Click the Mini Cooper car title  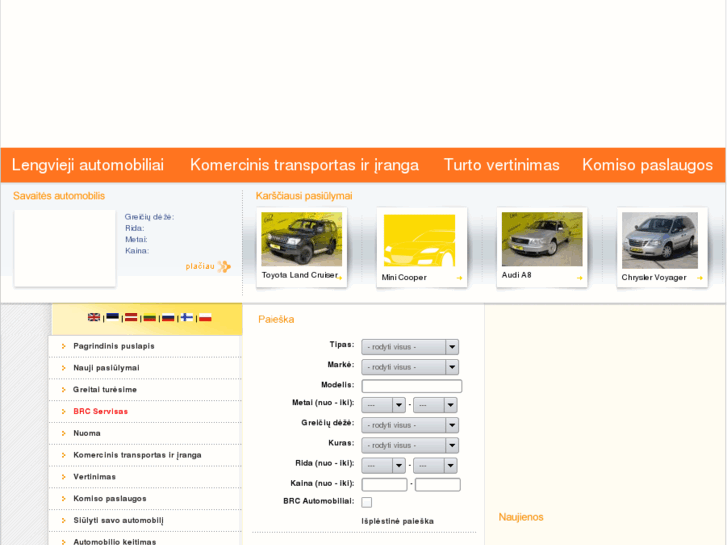404,277
